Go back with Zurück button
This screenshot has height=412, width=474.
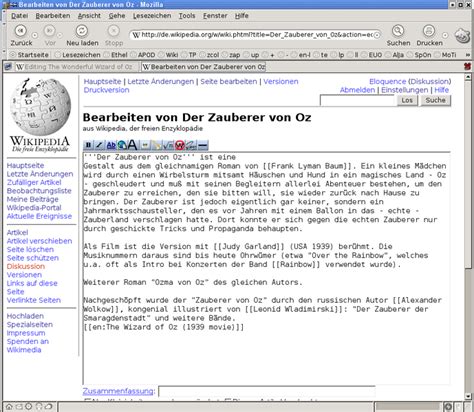21,35
